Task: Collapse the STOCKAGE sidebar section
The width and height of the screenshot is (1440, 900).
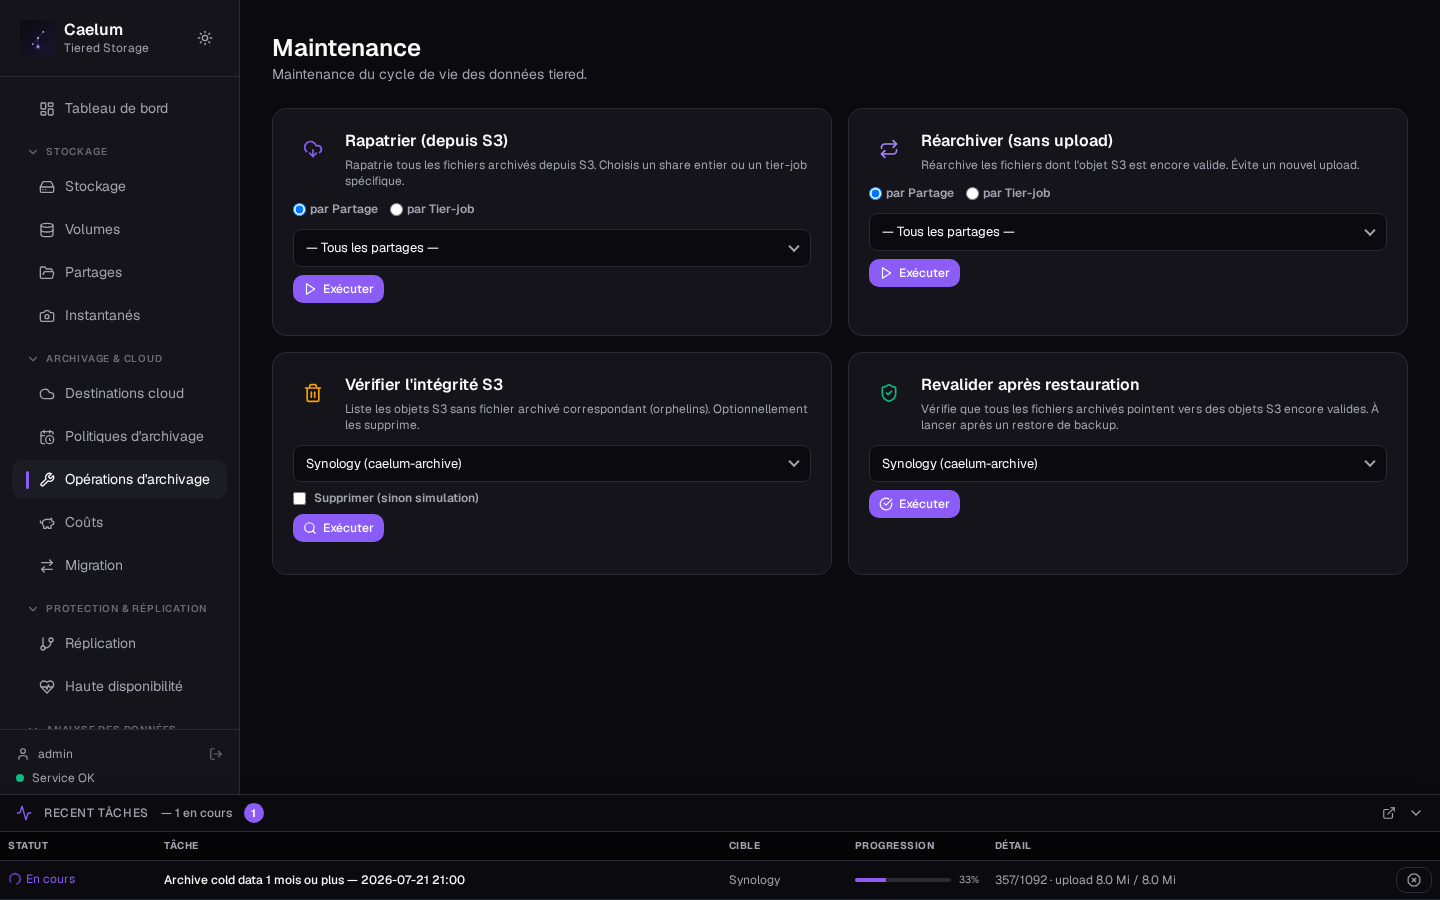Action: click(33, 152)
